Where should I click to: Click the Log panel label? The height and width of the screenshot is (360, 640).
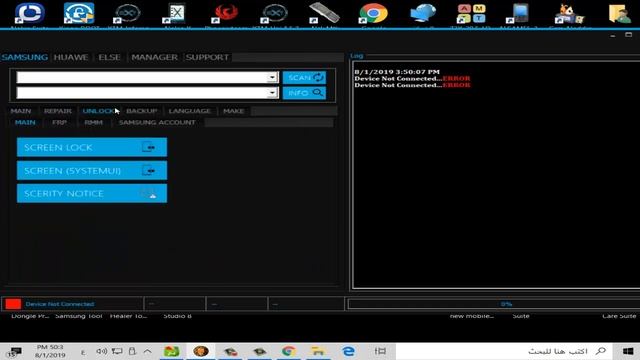point(356,56)
